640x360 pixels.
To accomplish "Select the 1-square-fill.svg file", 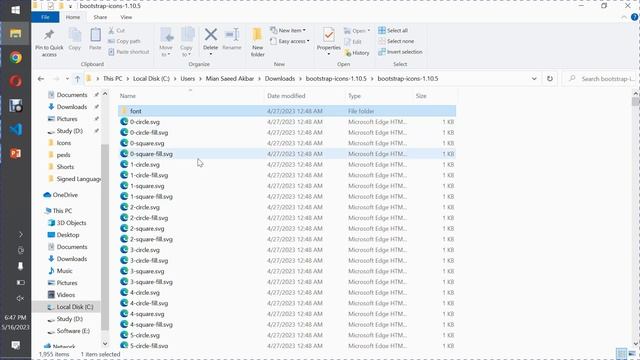I will click(287, 196).
